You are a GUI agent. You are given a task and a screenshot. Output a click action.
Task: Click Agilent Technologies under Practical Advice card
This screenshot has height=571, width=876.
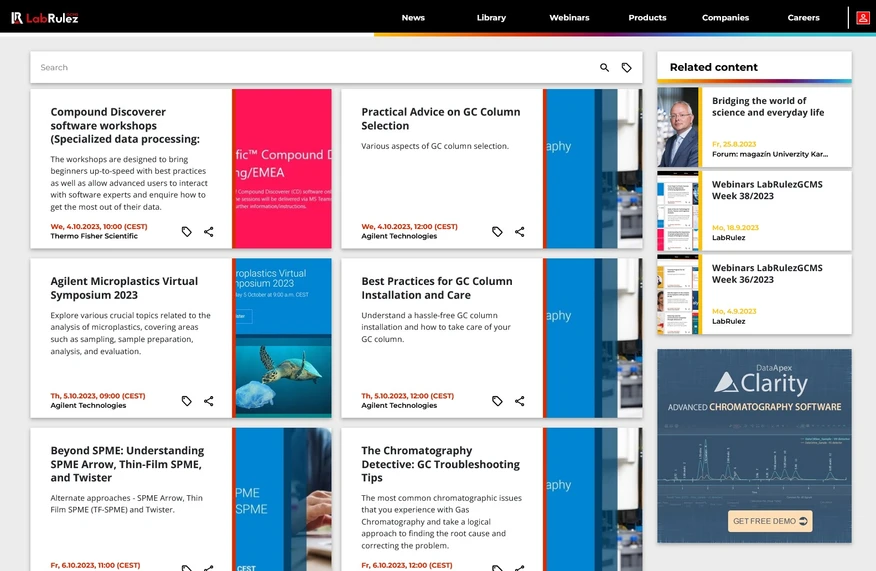[399, 236]
